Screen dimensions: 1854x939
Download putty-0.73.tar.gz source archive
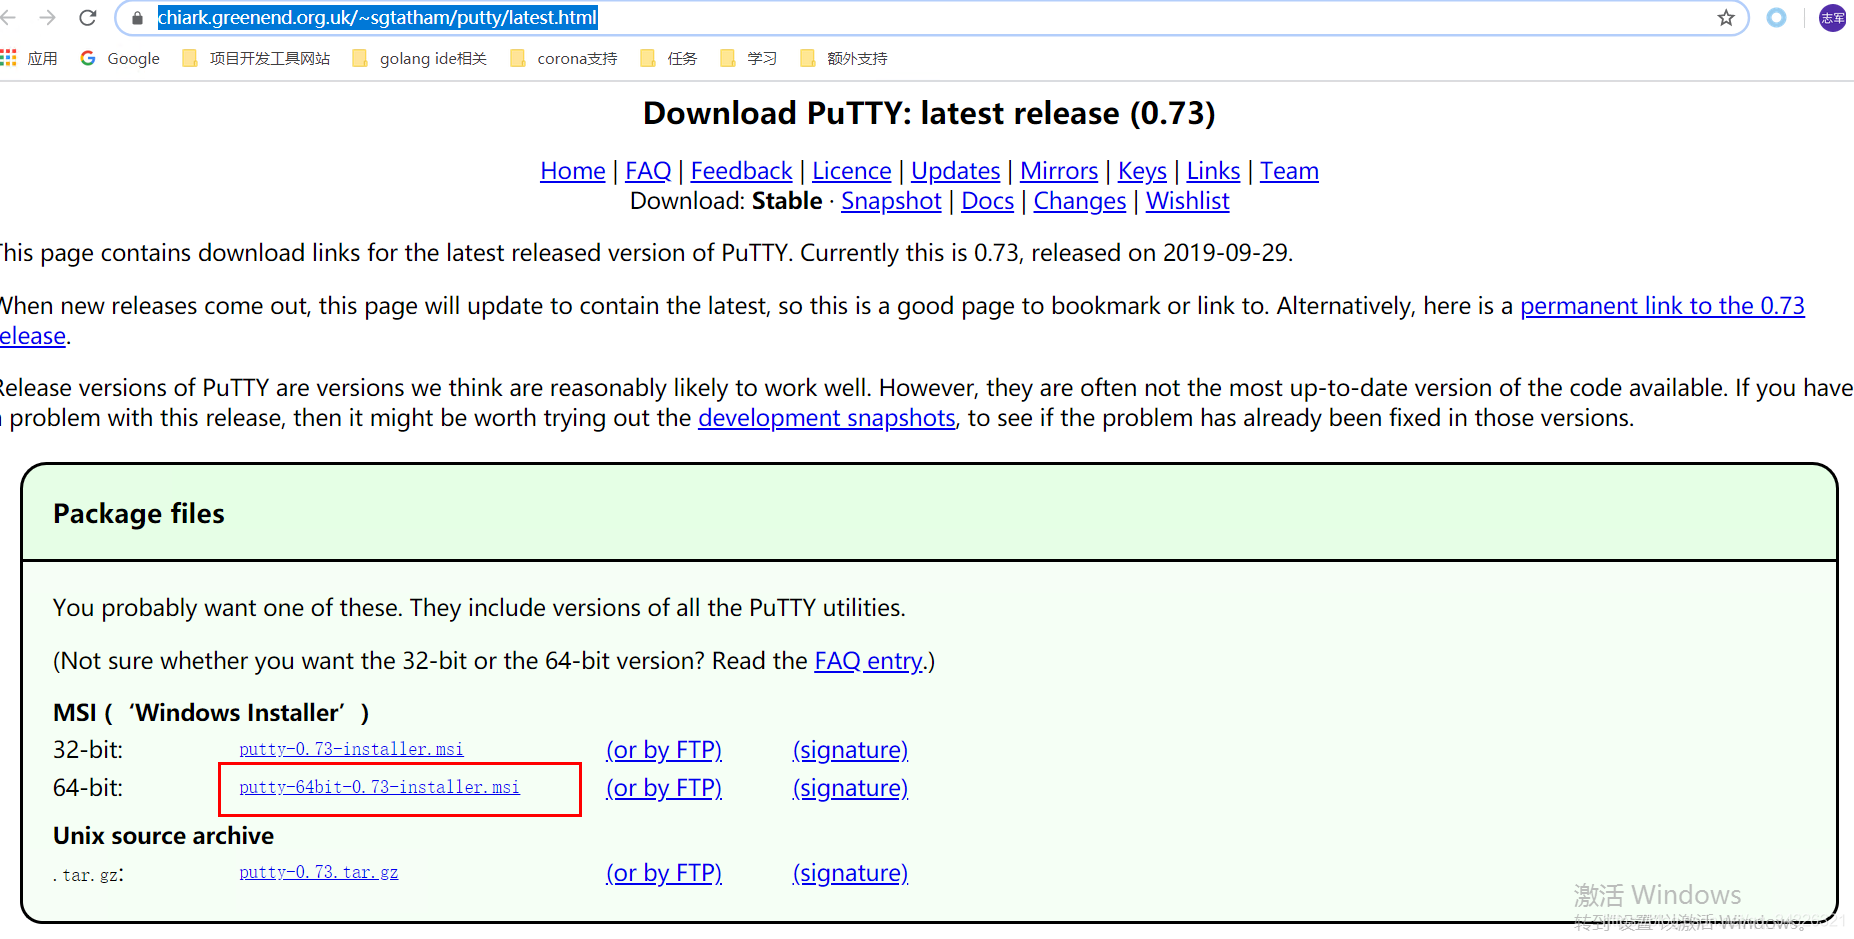click(318, 872)
